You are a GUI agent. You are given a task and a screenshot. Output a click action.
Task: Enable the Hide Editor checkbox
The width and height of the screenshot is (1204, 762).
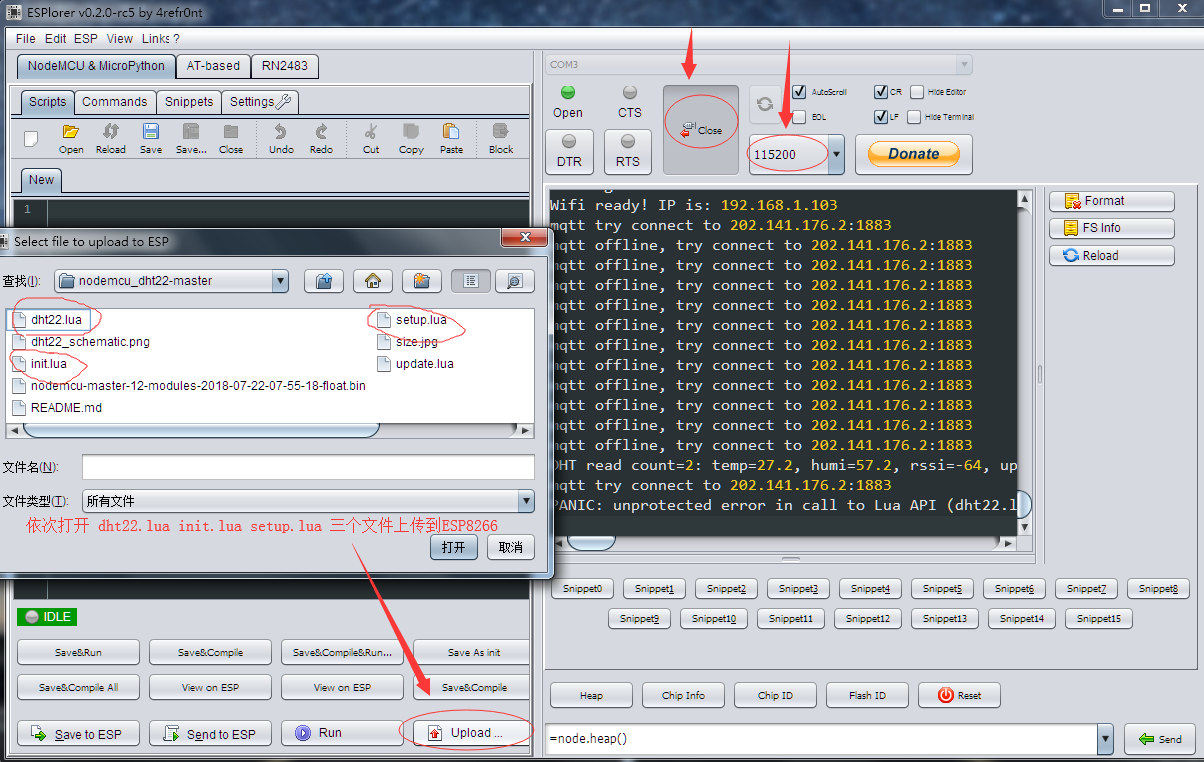[917, 92]
